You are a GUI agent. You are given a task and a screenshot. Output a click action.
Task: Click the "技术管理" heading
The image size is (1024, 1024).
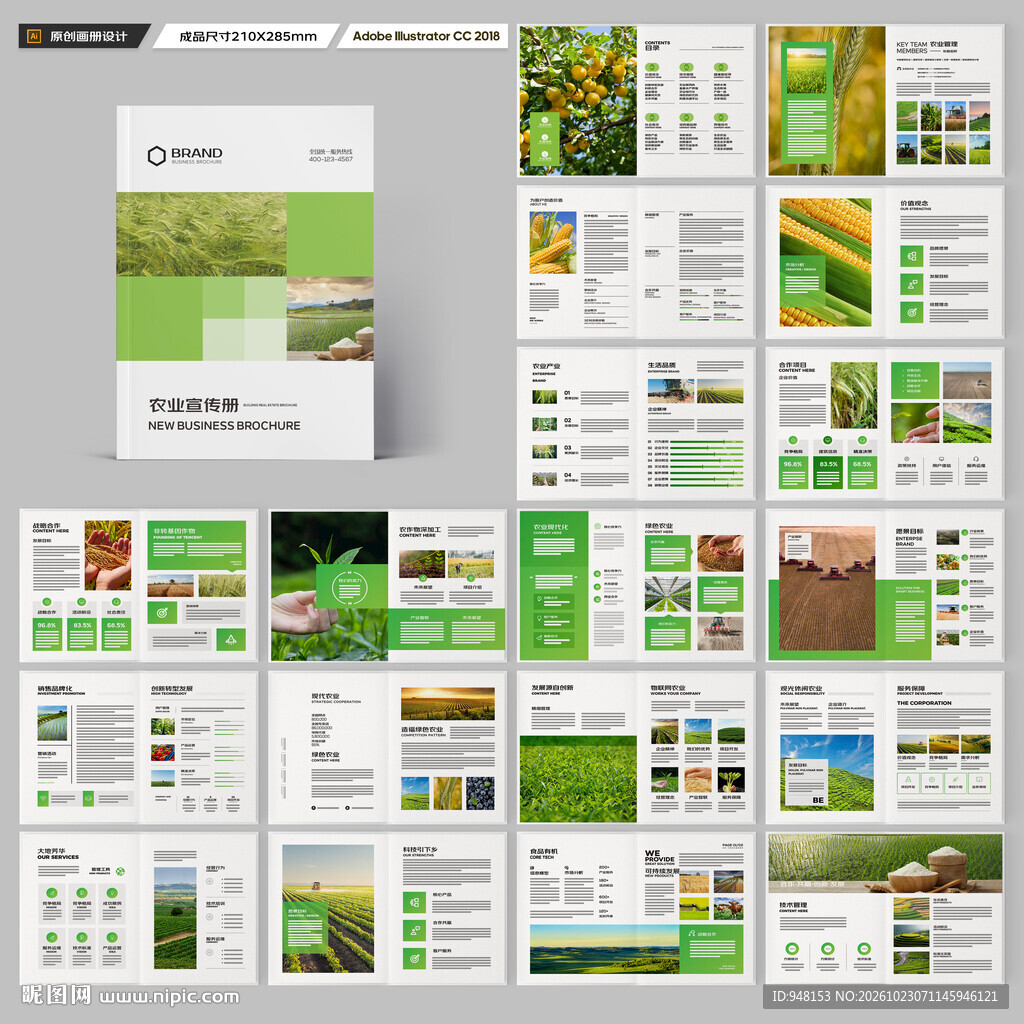[793, 905]
